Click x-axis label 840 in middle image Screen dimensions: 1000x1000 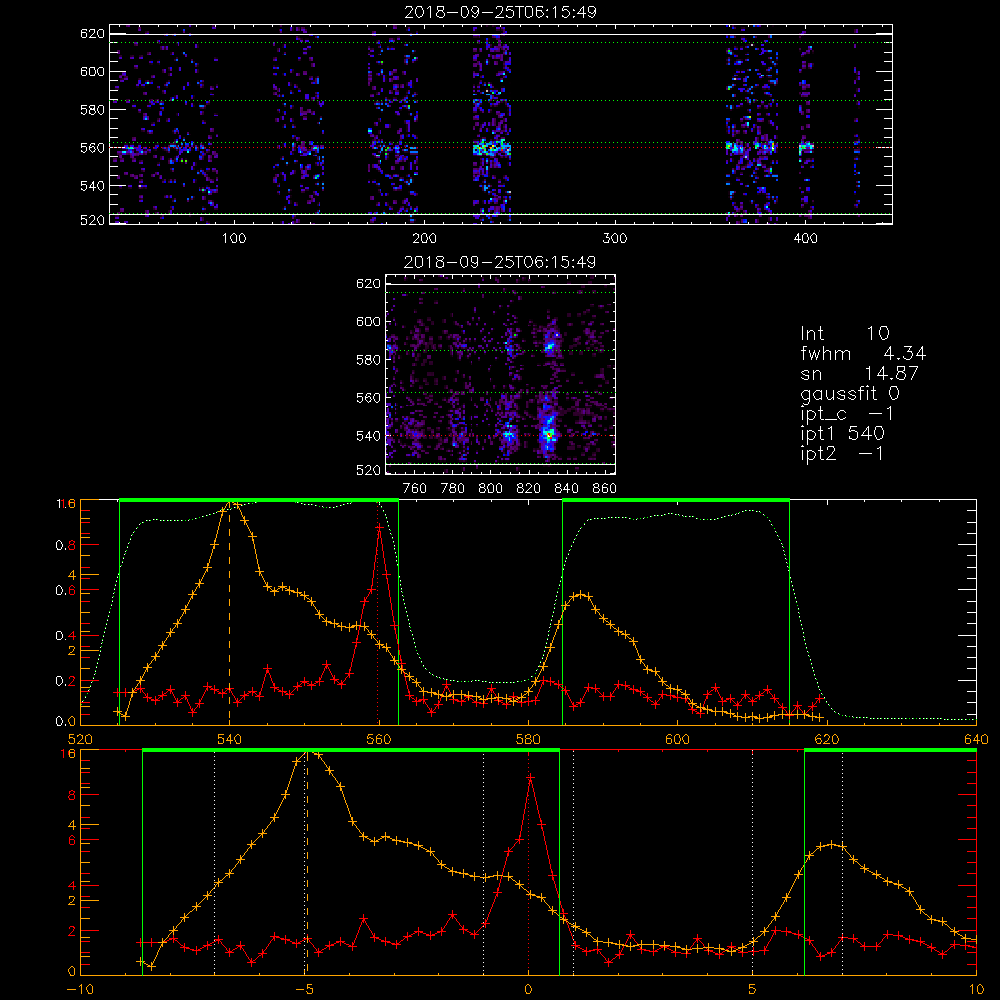(x=566, y=489)
